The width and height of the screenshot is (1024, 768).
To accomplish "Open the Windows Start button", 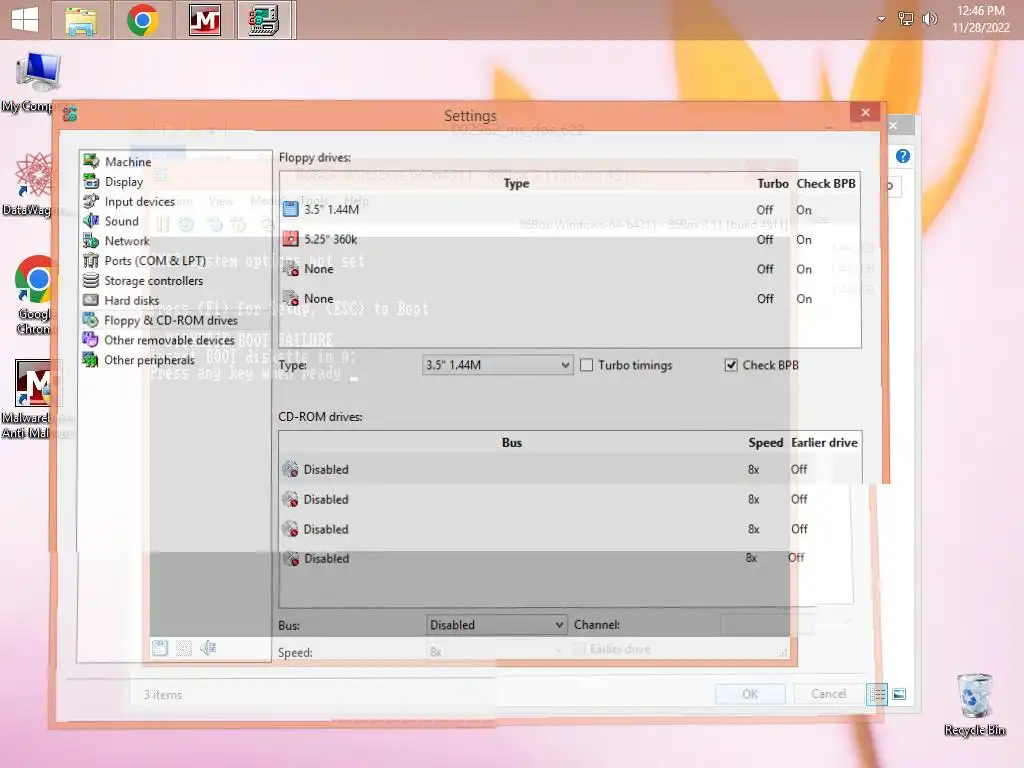I will [x=25, y=19].
